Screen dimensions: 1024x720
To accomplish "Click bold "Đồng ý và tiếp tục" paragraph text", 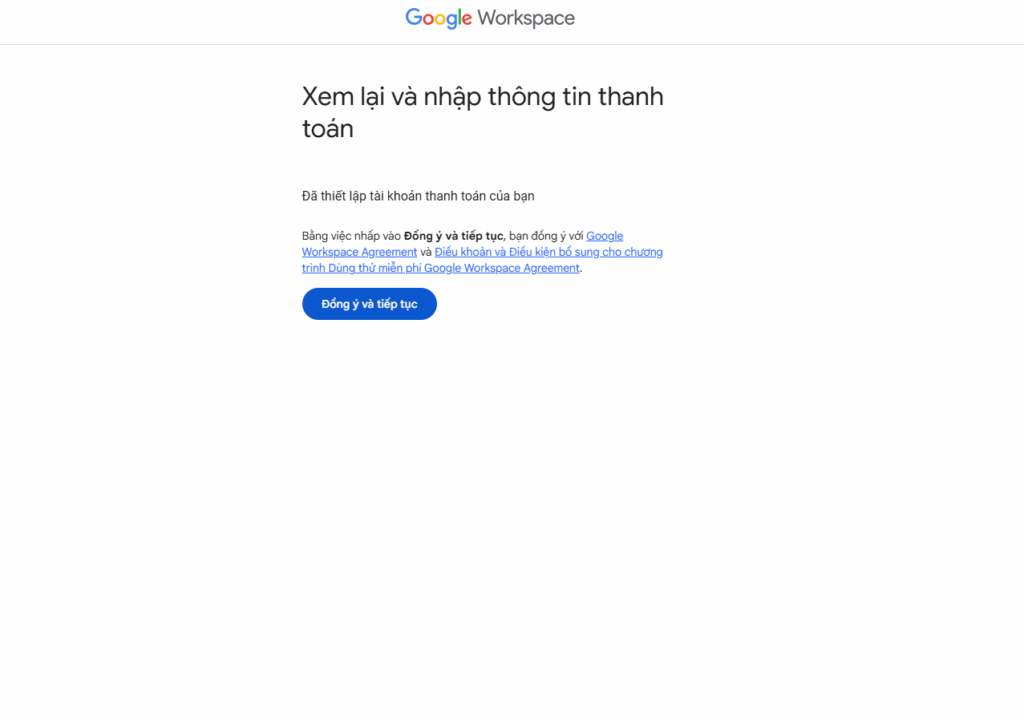I will point(453,236).
